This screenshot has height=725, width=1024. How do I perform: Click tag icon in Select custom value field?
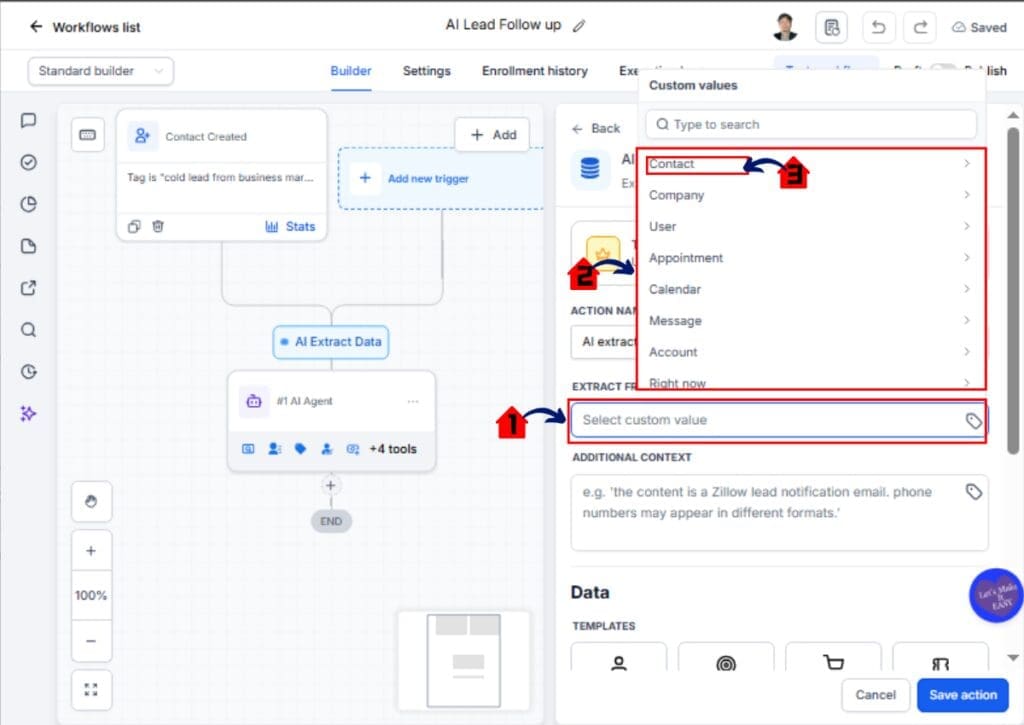(973, 421)
